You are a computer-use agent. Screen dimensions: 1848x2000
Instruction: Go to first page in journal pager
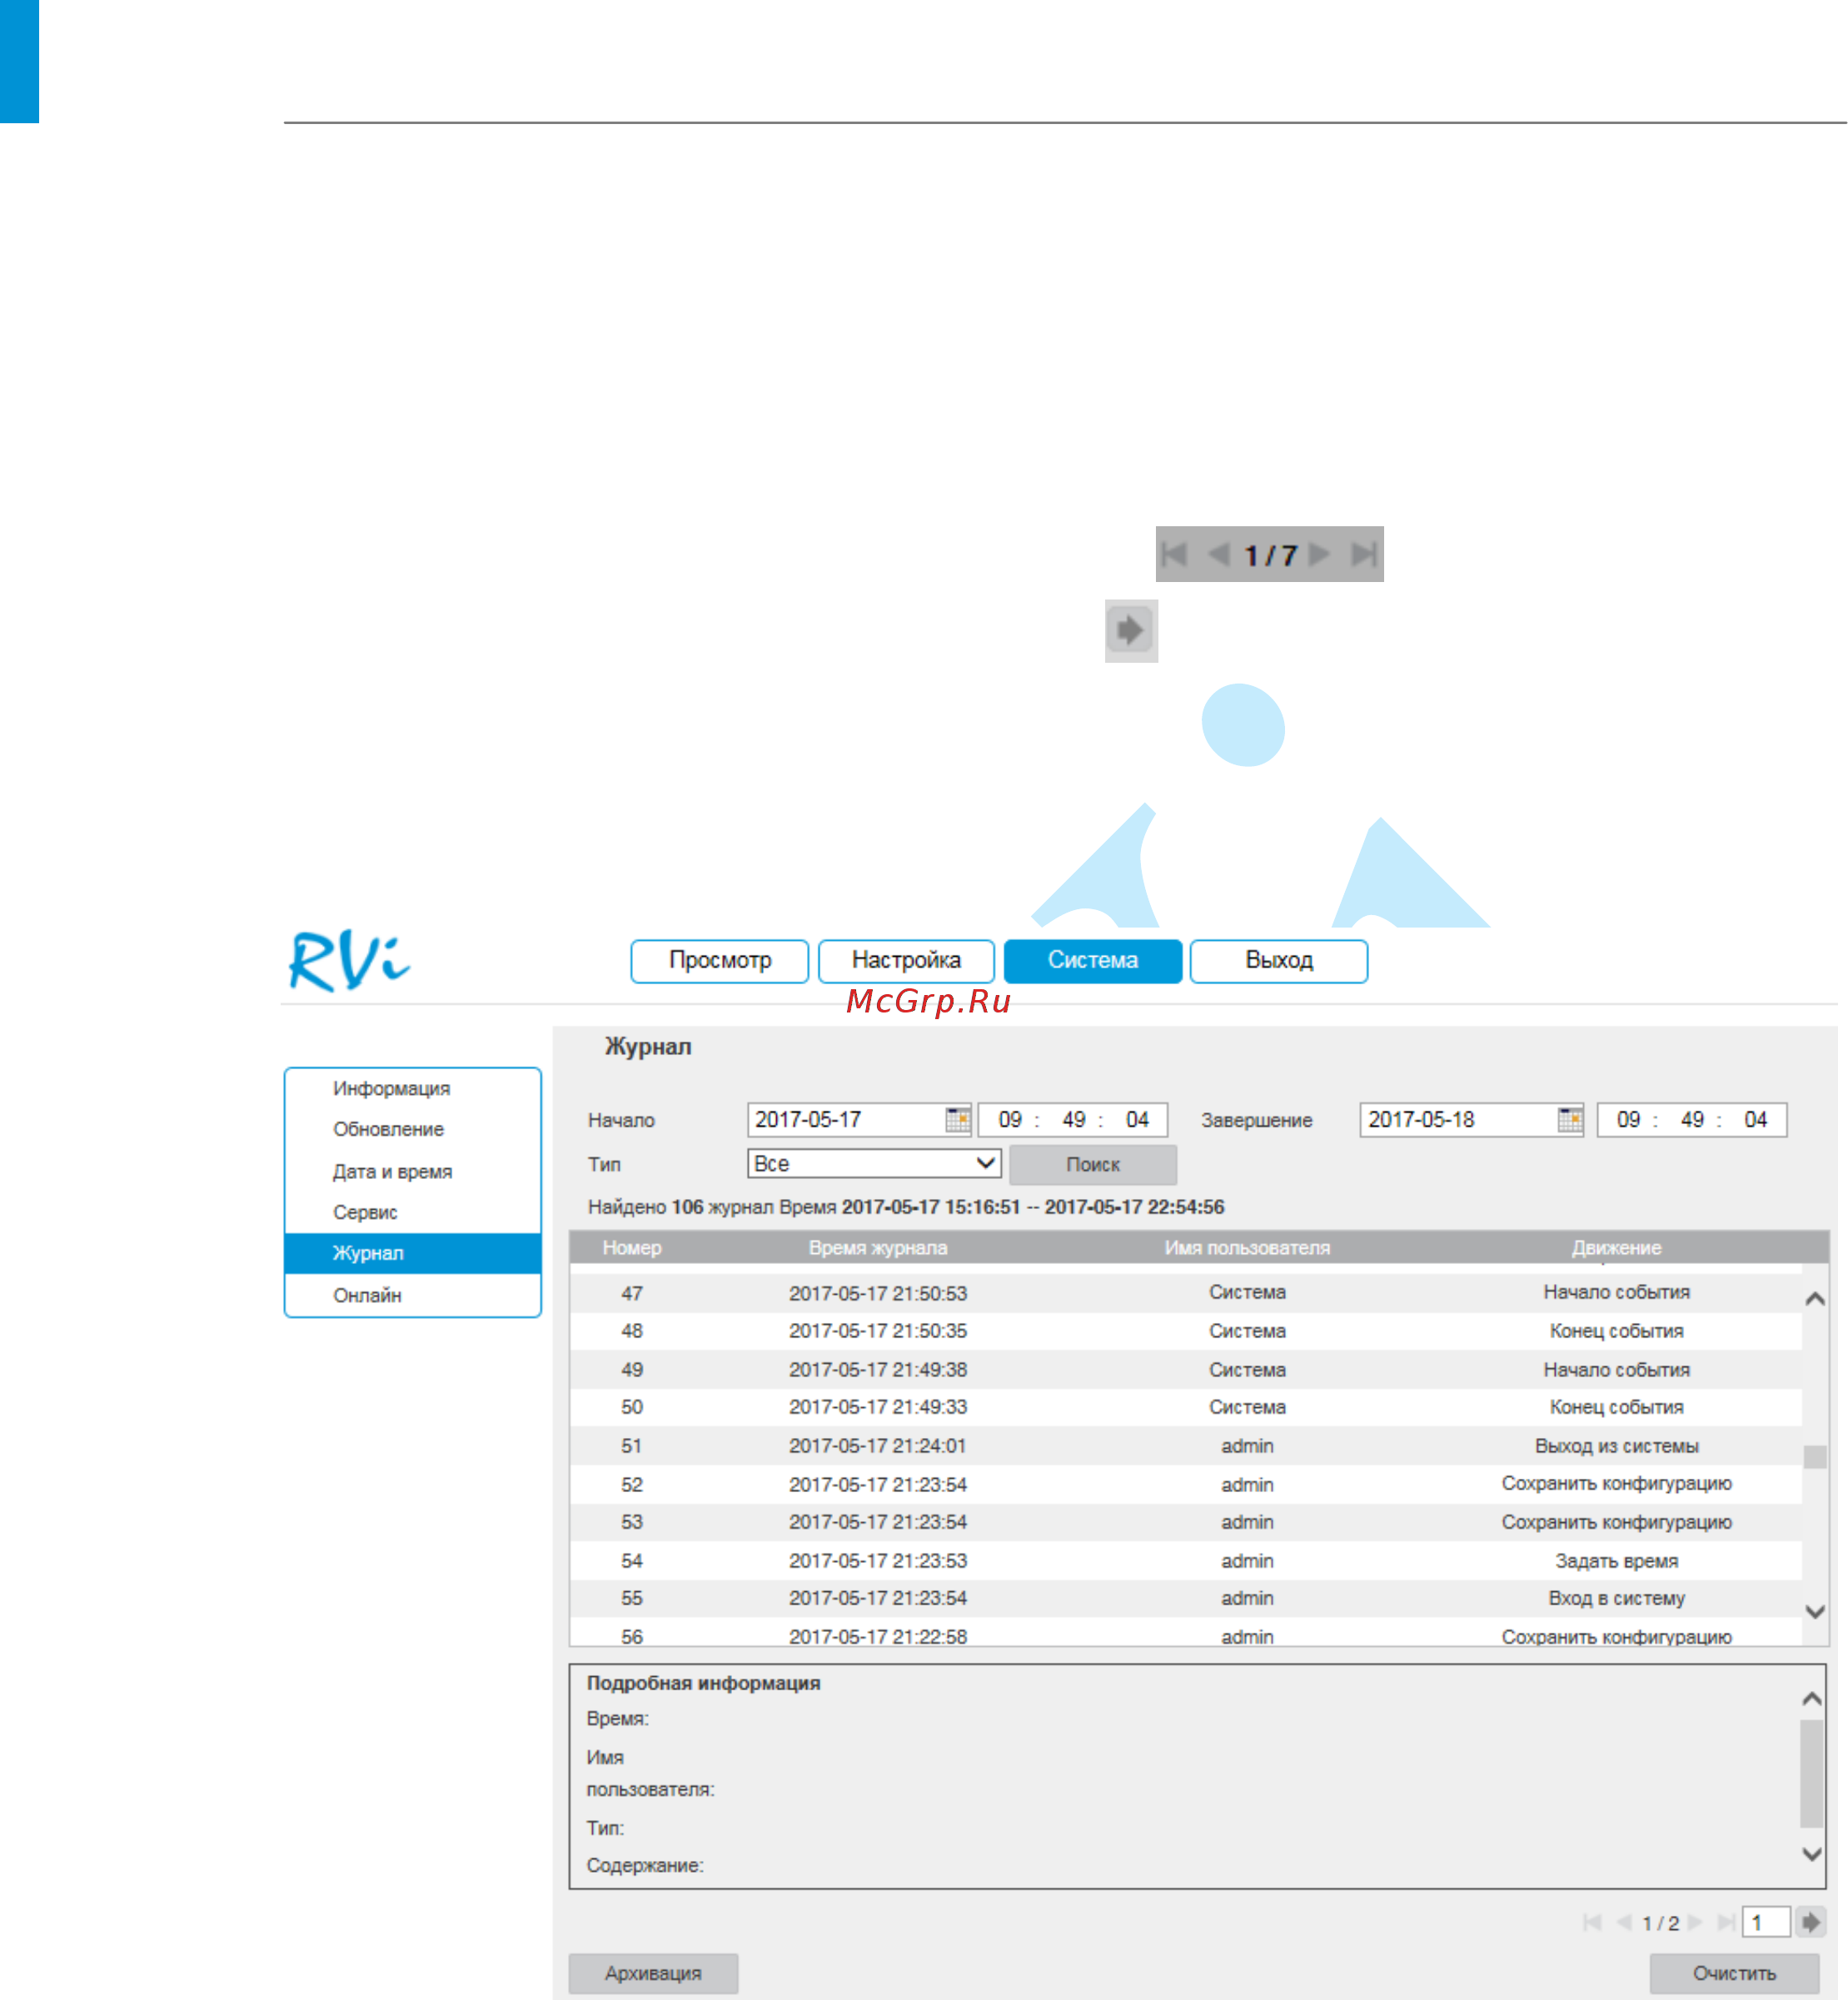(1593, 1922)
